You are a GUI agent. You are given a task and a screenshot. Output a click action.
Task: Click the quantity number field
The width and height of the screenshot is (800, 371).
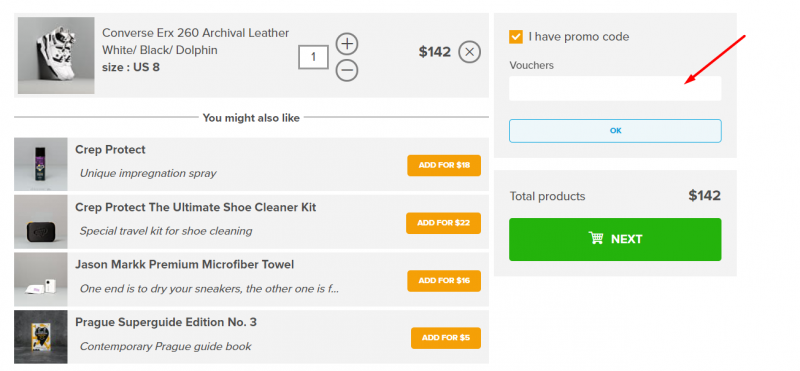click(x=313, y=57)
